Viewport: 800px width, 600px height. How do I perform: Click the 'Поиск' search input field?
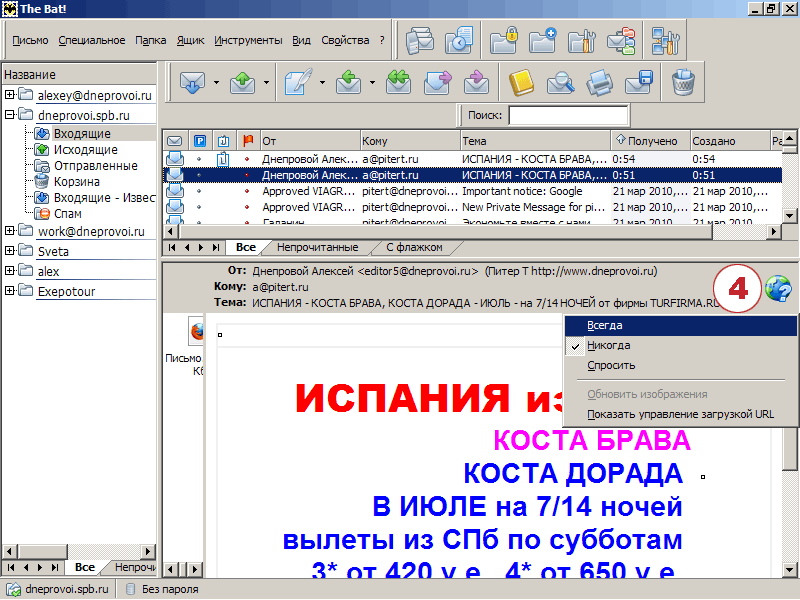click(568, 115)
